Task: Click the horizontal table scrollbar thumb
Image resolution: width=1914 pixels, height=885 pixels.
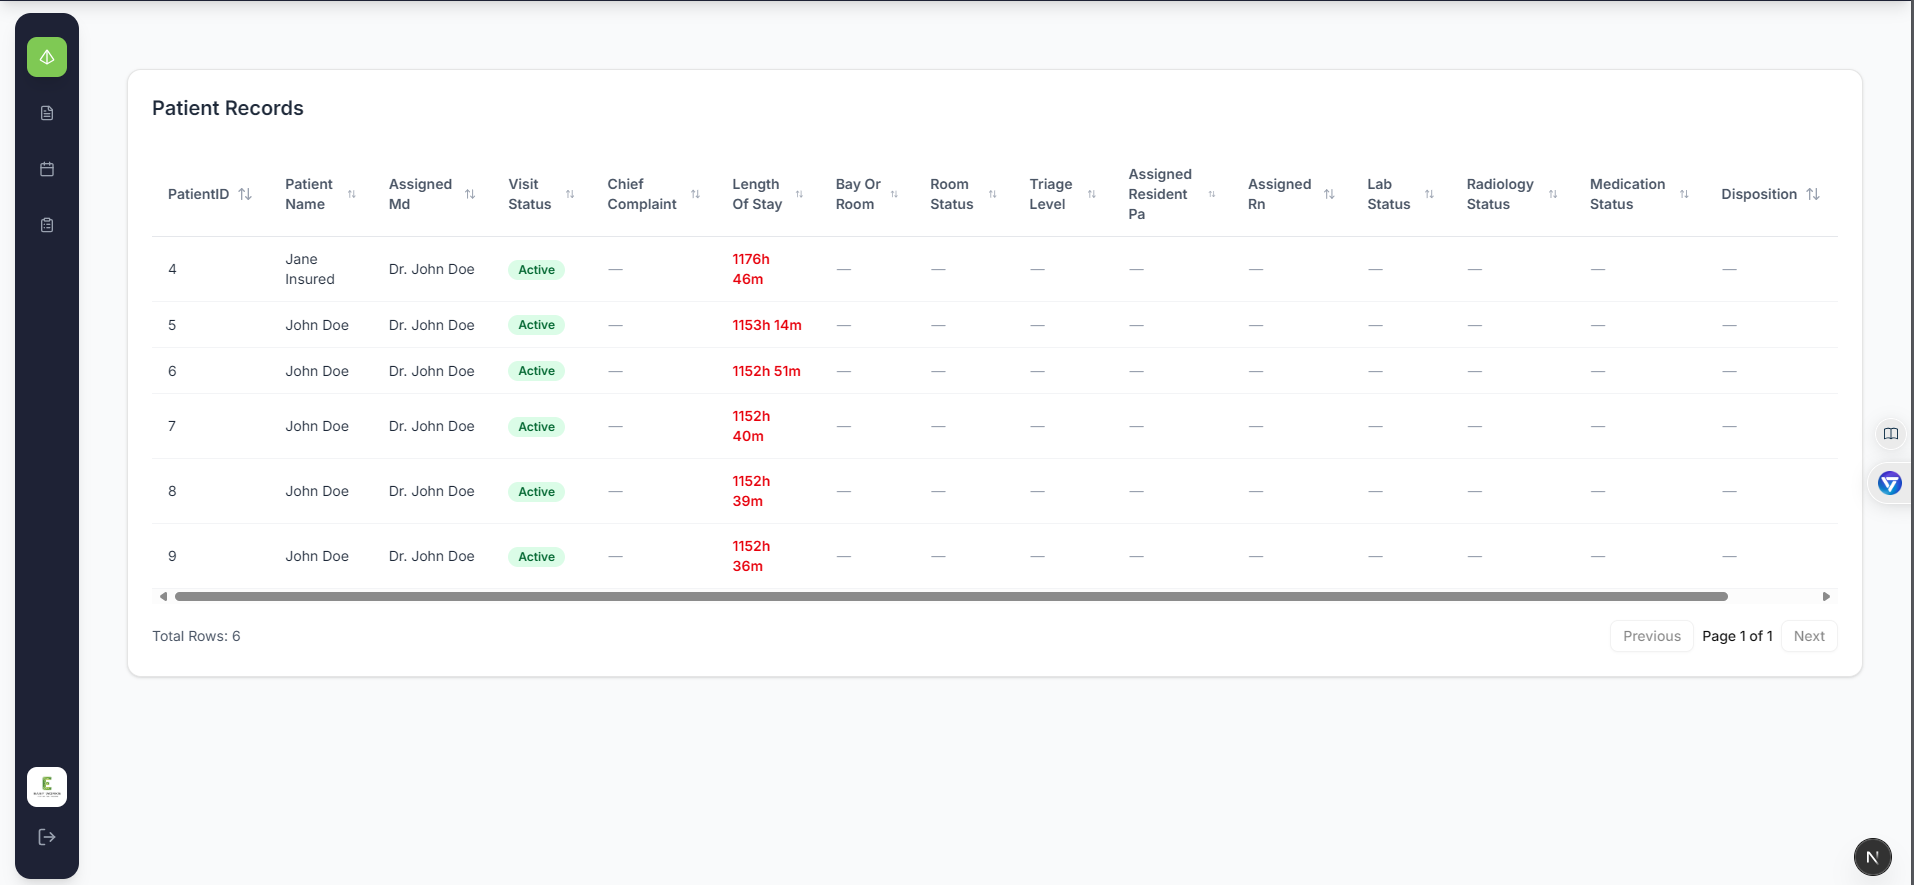Action: pyautogui.click(x=950, y=597)
